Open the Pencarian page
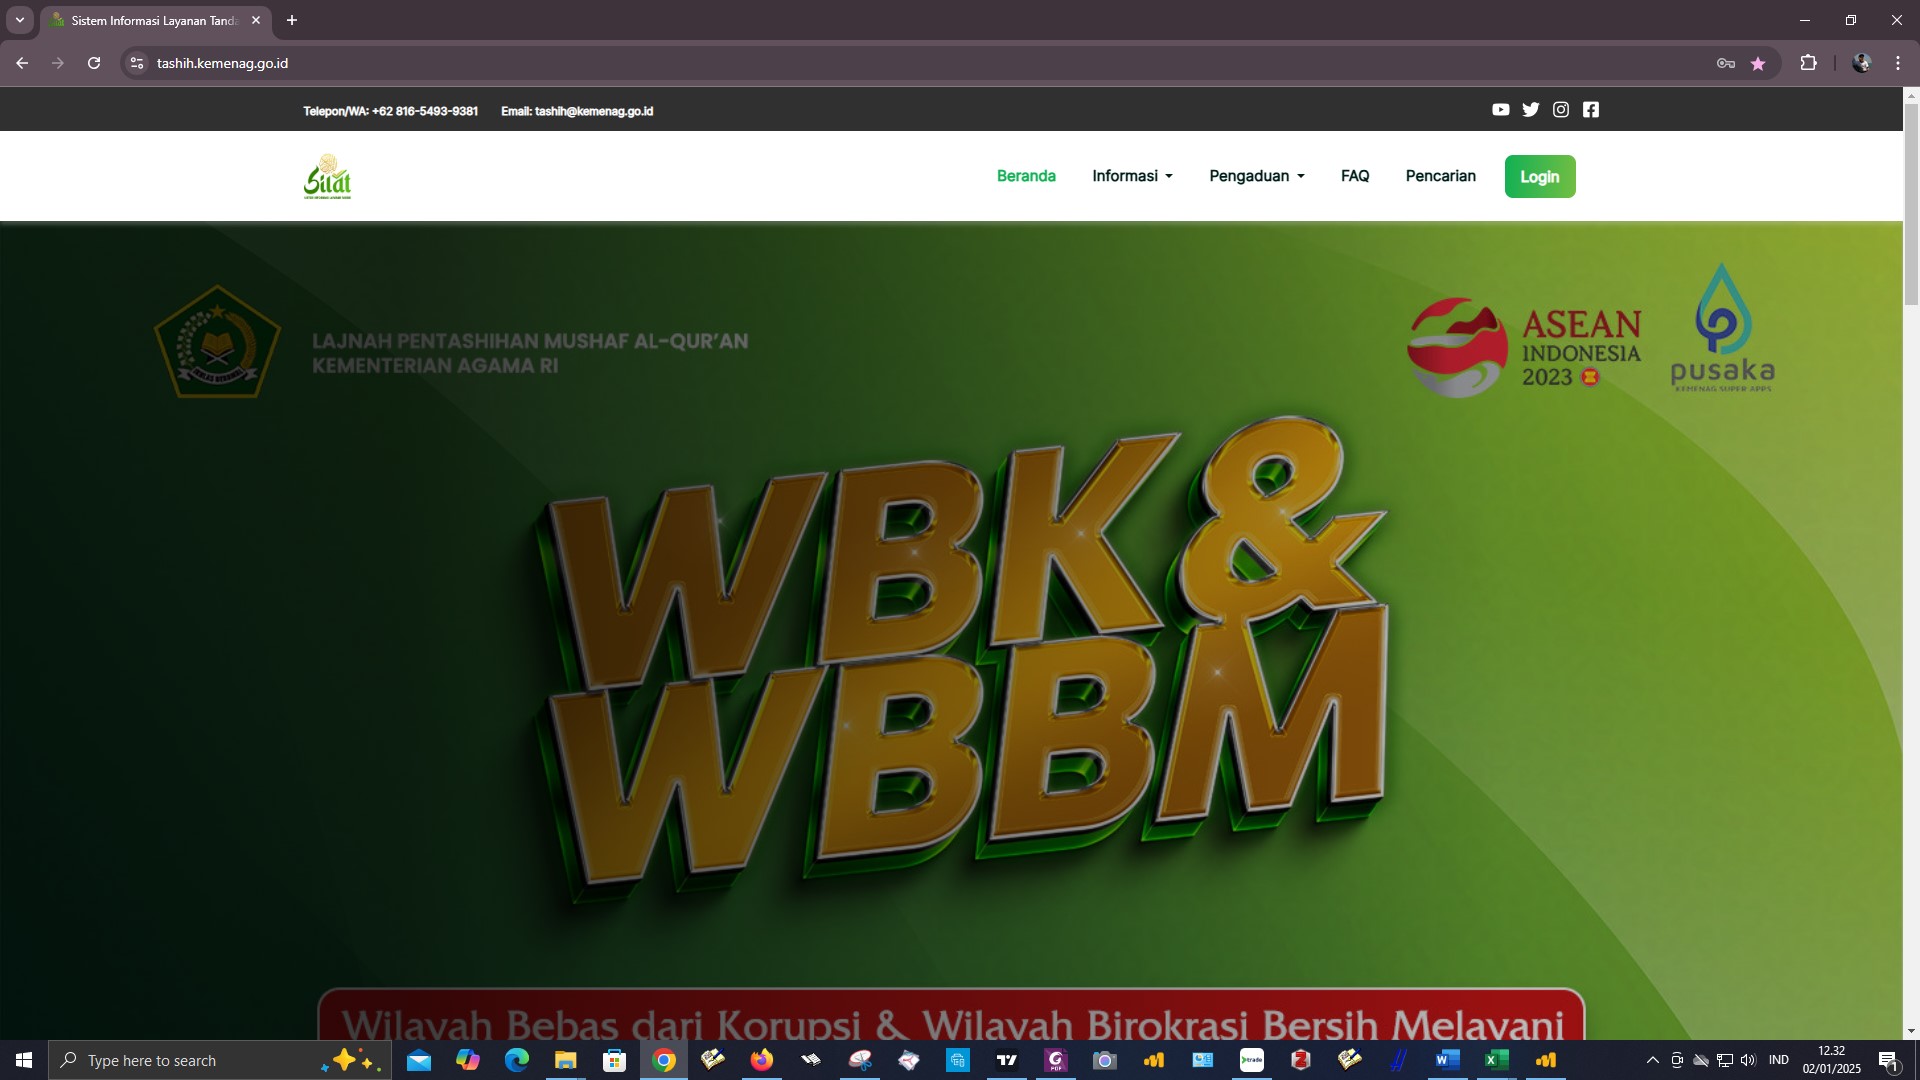The width and height of the screenshot is (1920, 1080). click(x=1440, y=176)
